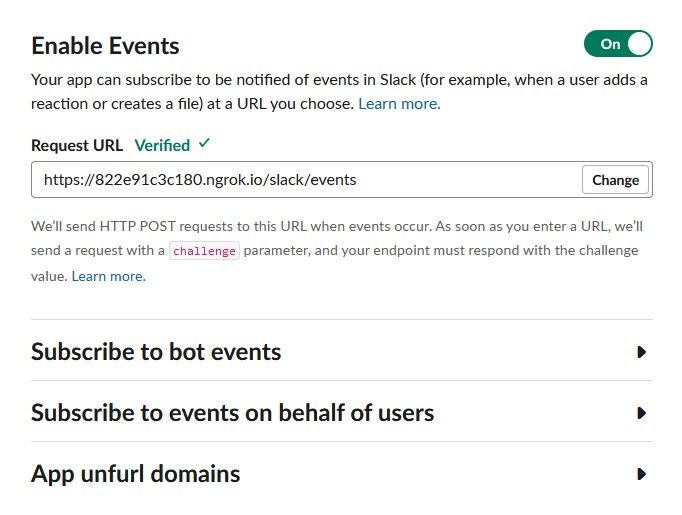
Task: Click the green "Verified" status text
Action: pyautogui.click(x=162, y=145)
